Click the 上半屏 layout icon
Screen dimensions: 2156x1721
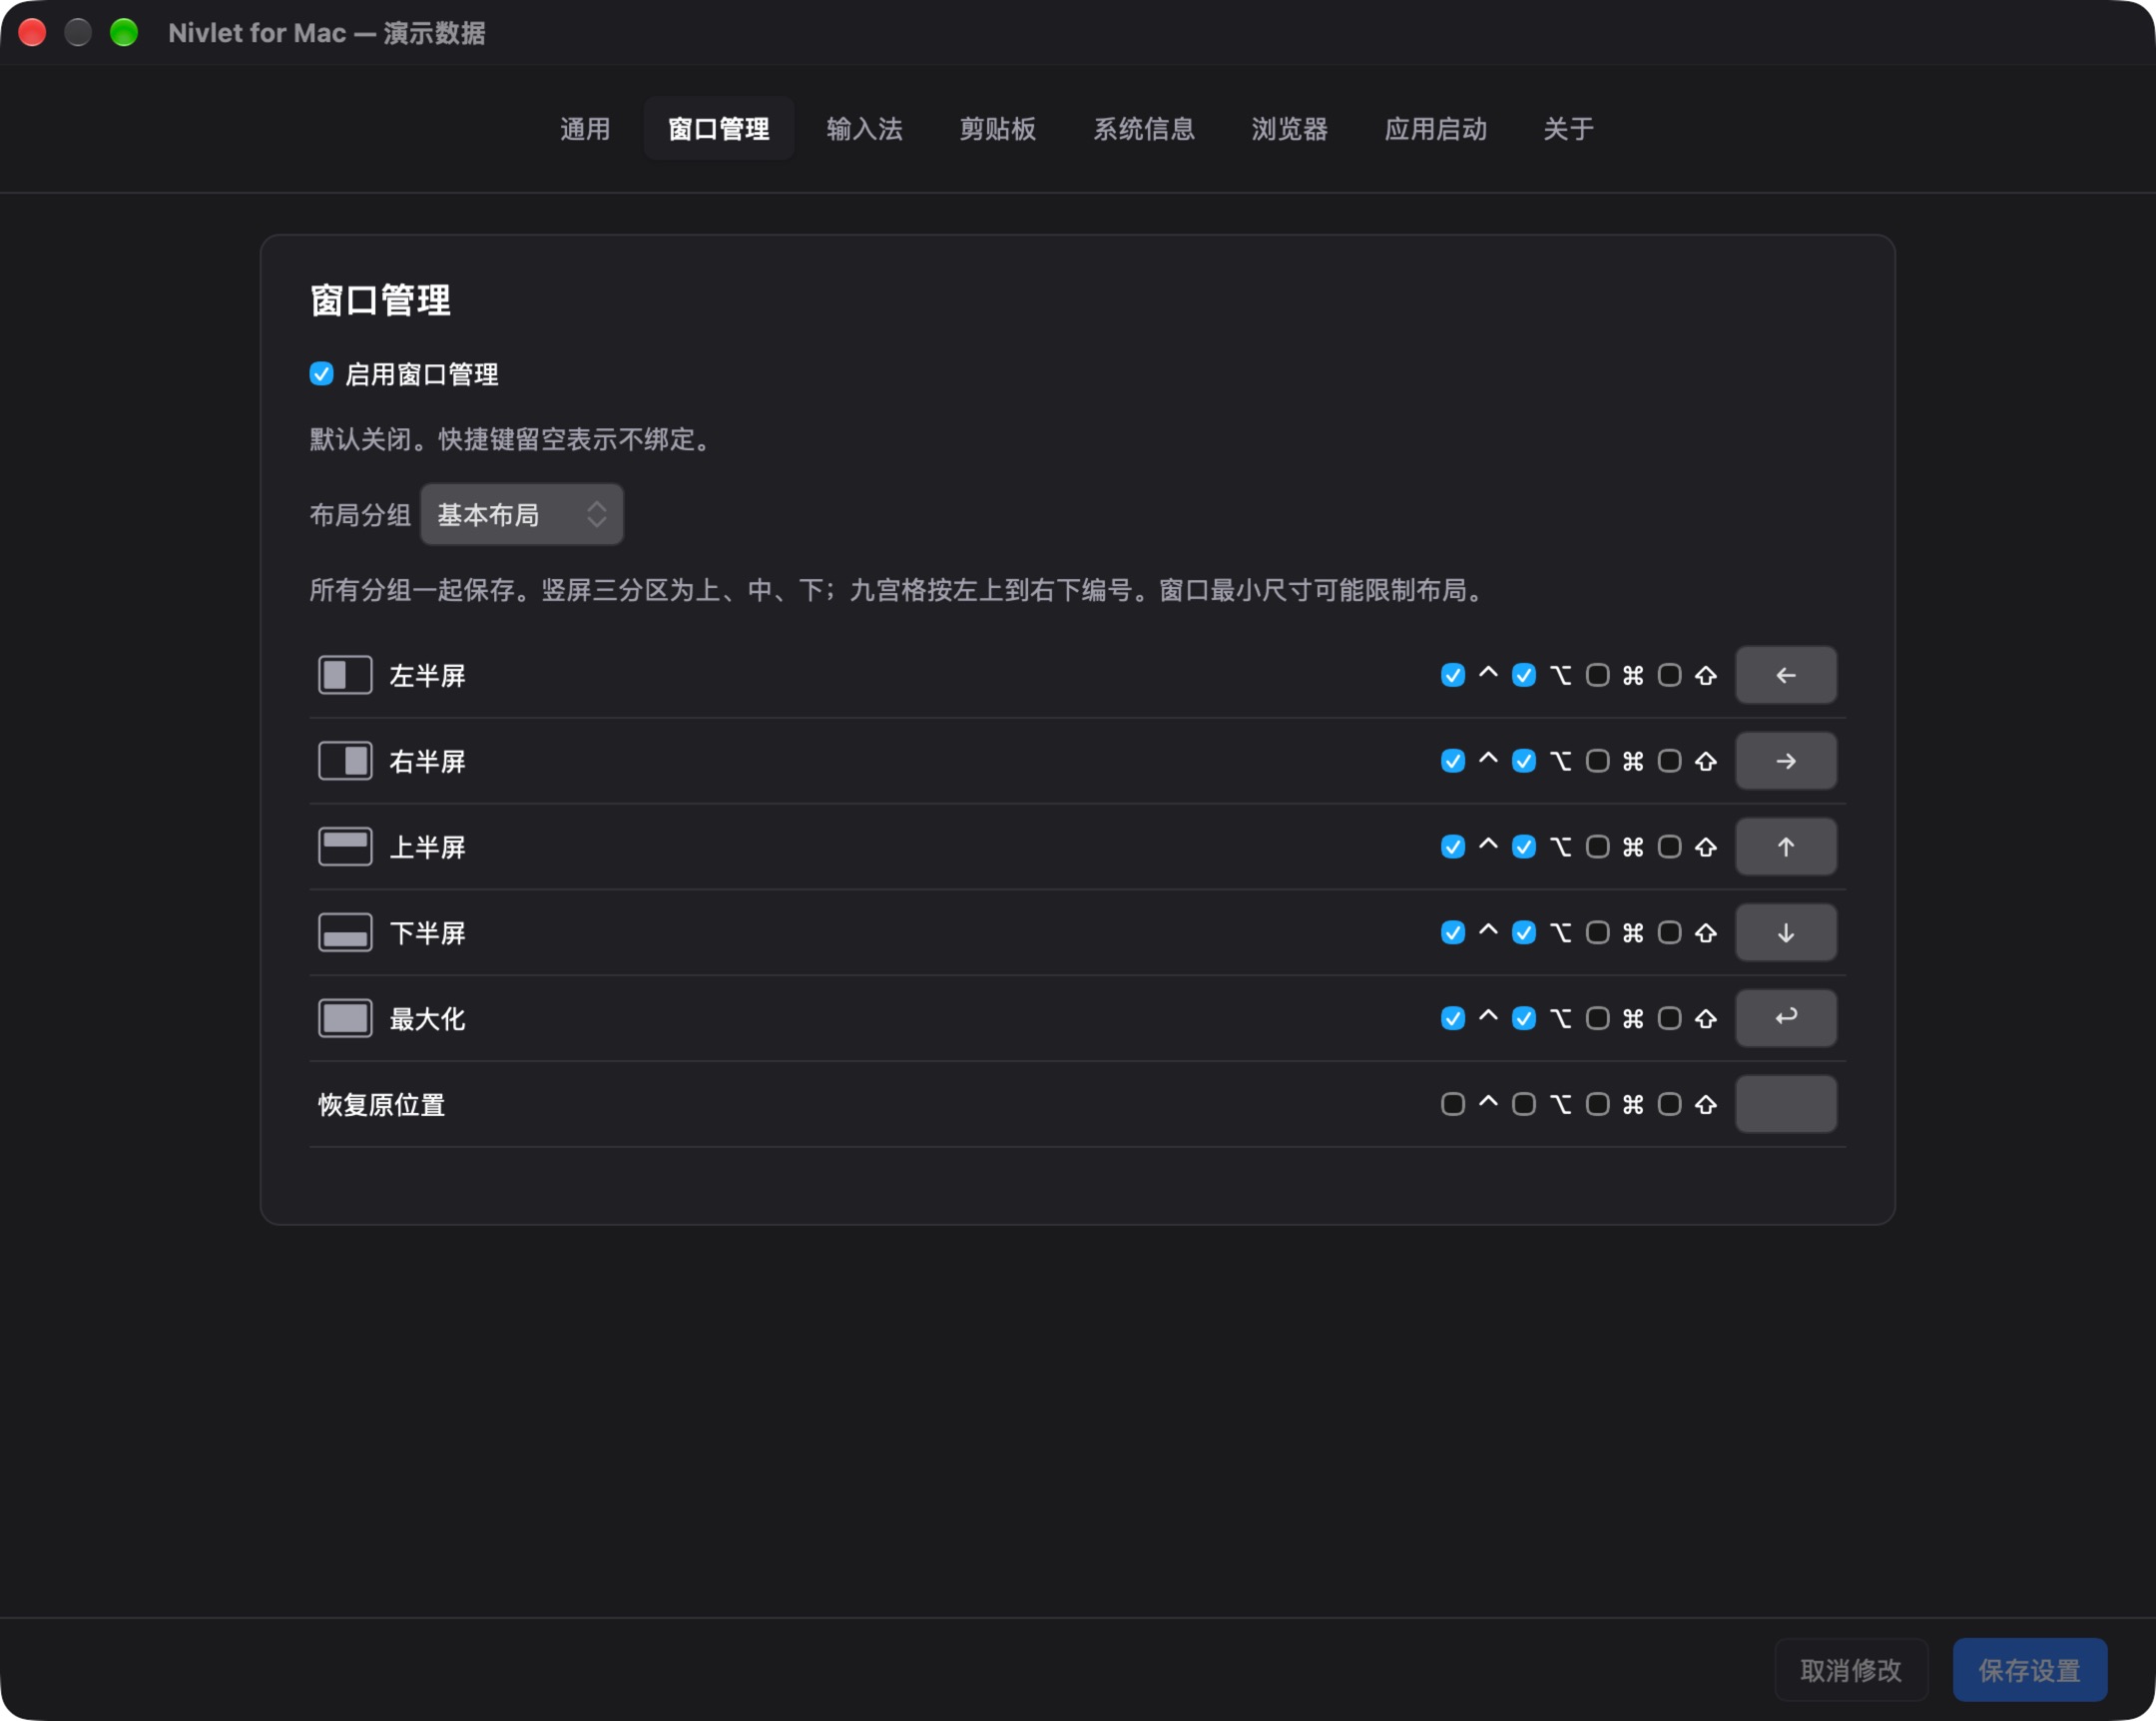click(x=345, y=847)
